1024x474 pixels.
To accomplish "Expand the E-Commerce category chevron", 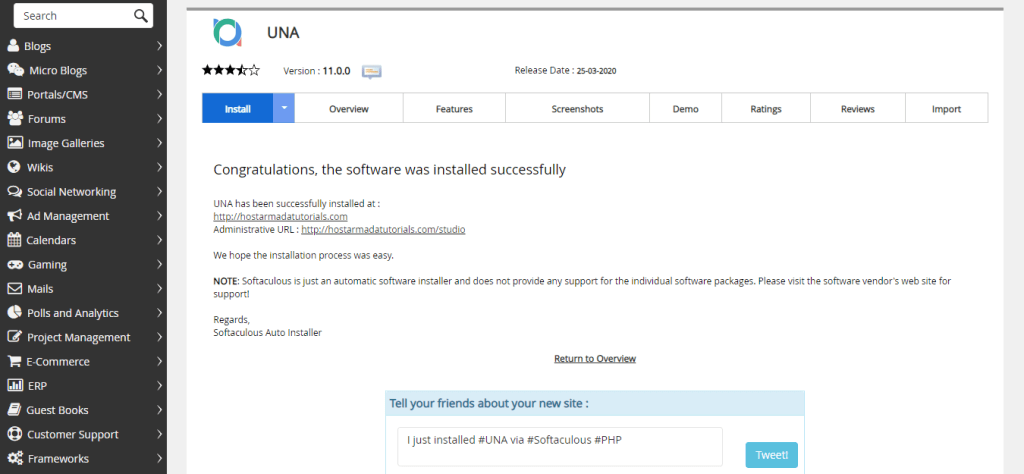I will [x=159, y=361].
